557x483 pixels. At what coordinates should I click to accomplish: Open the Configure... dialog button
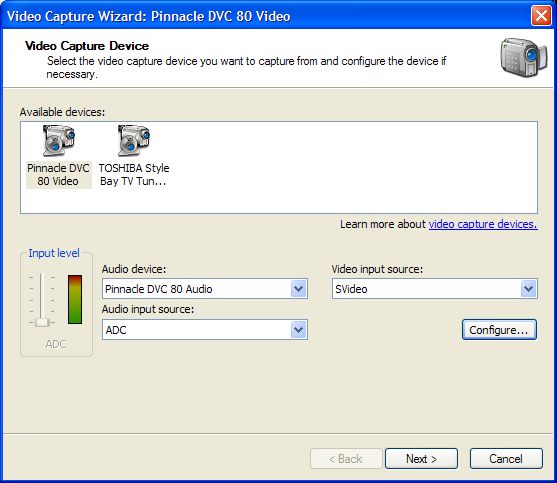[499, 330]
